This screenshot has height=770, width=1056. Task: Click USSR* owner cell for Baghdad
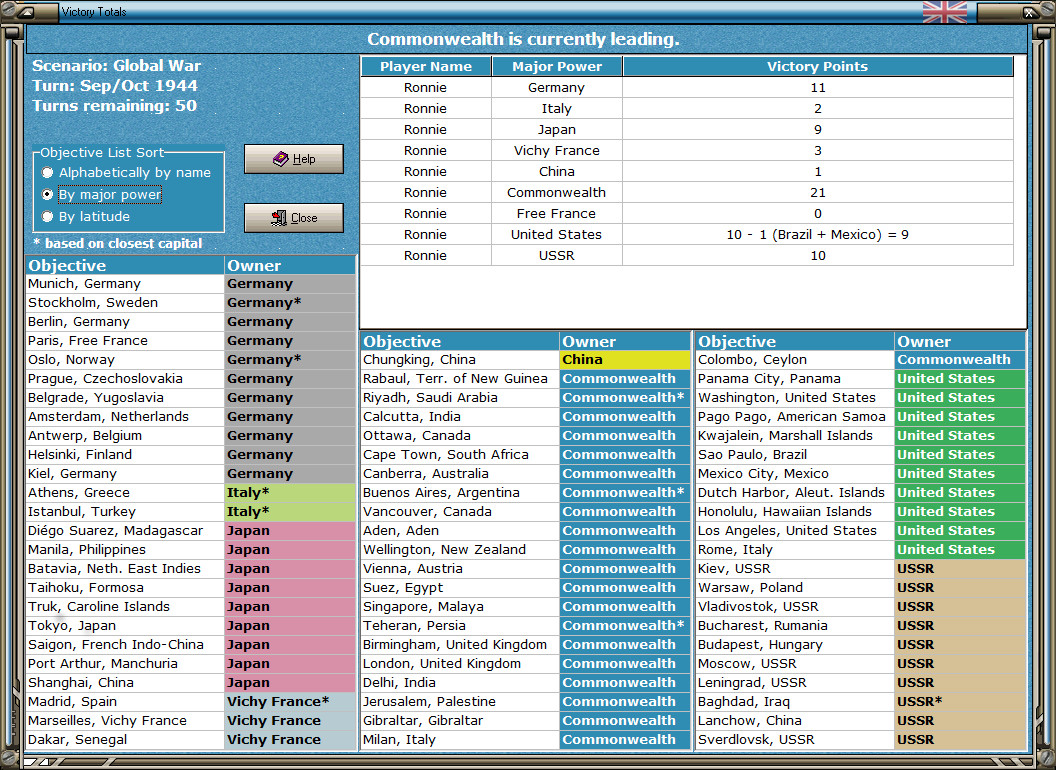coord(960,701)
